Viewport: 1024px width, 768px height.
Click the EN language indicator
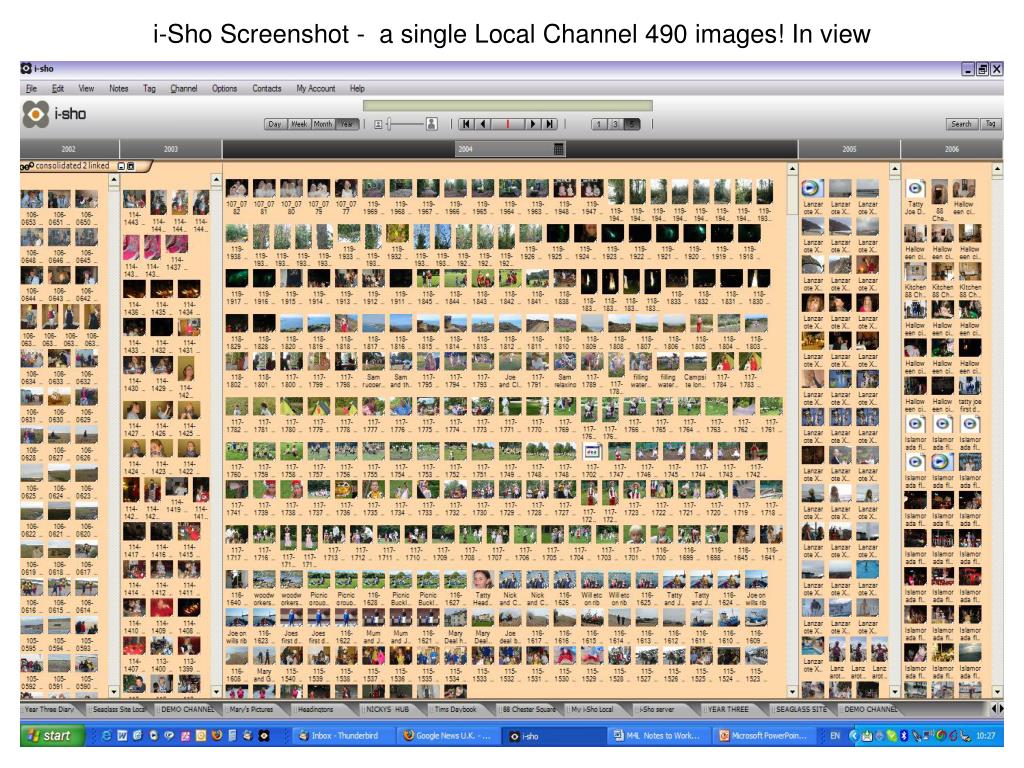[835, 736]
